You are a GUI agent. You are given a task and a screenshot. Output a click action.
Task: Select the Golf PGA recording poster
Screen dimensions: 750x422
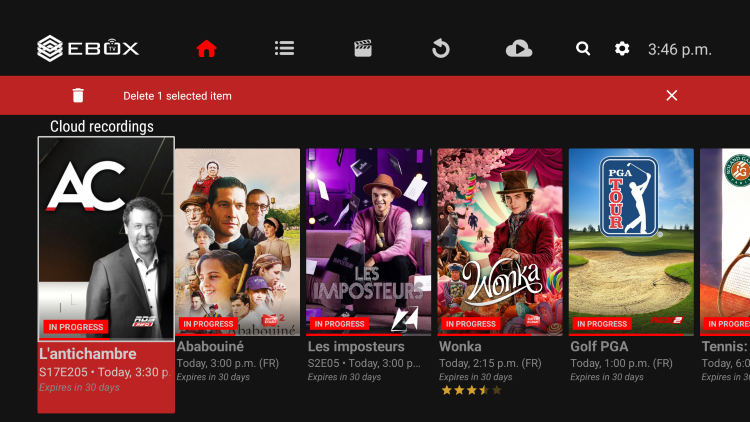631,241
